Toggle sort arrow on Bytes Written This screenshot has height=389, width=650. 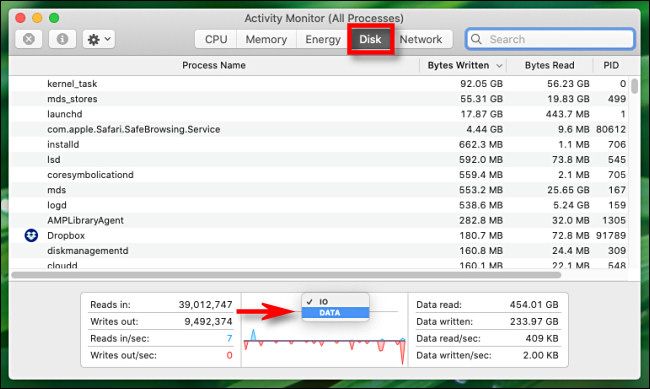(x=499, y=66)
